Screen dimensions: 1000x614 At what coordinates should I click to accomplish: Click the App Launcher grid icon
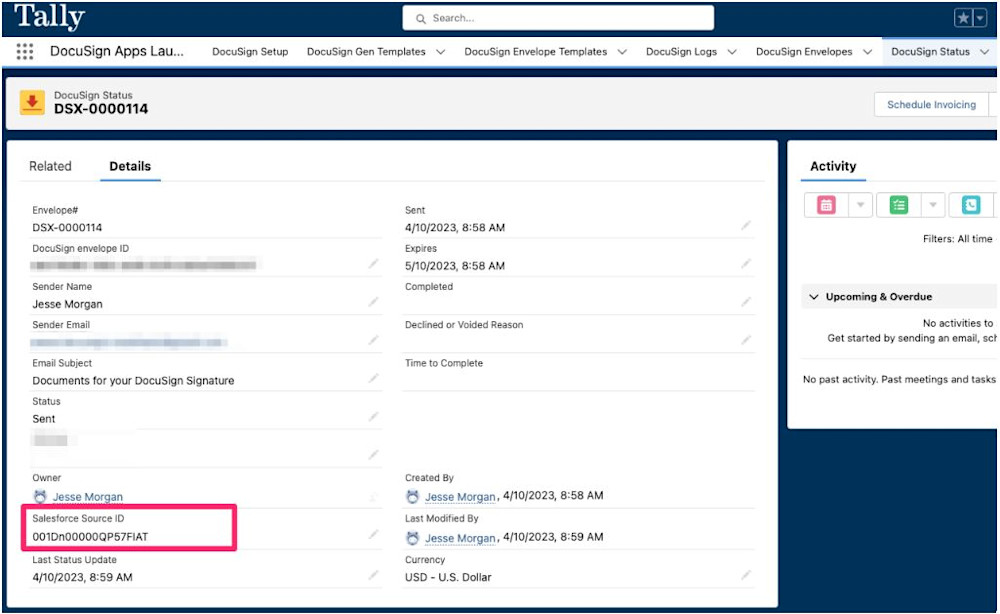tap(25, 51)
